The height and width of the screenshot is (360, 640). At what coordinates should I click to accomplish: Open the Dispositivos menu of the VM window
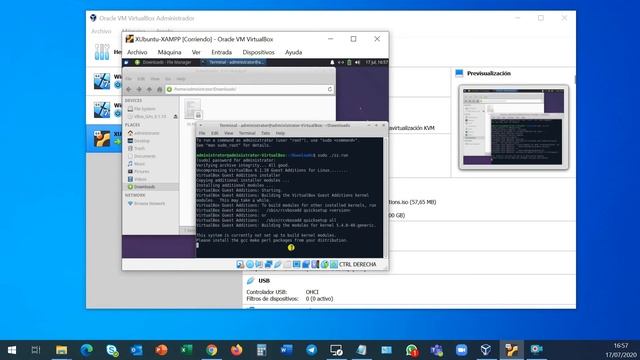pyautogui.click(x=258, y=52)
